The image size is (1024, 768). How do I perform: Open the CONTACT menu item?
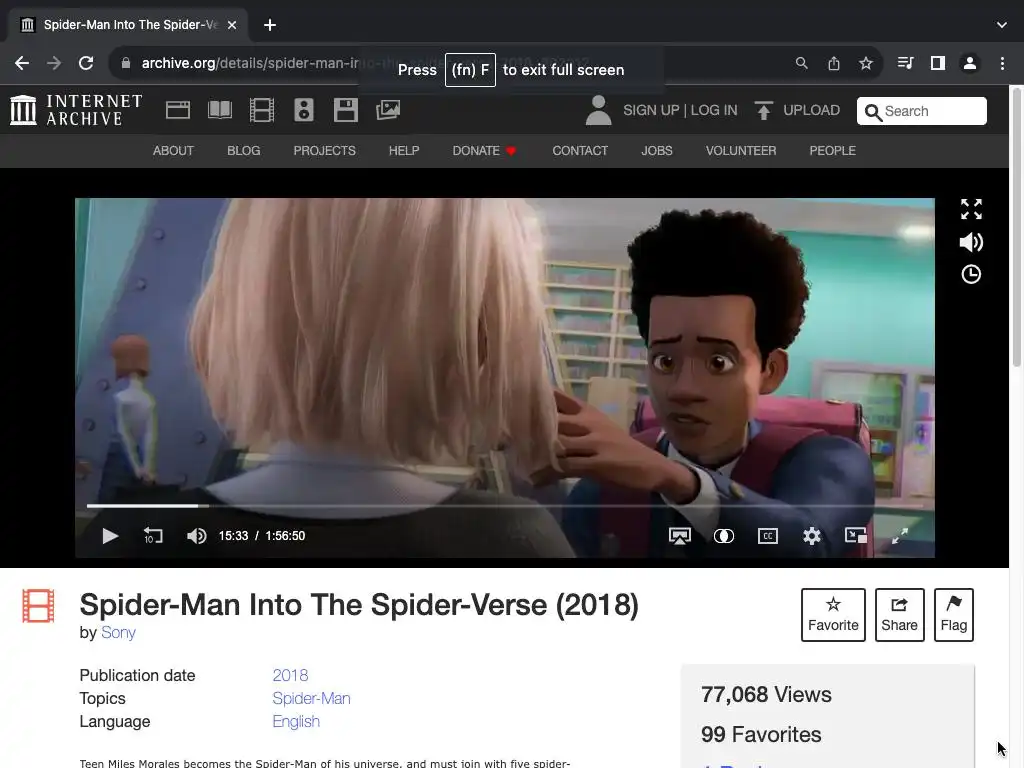[580, 151]
